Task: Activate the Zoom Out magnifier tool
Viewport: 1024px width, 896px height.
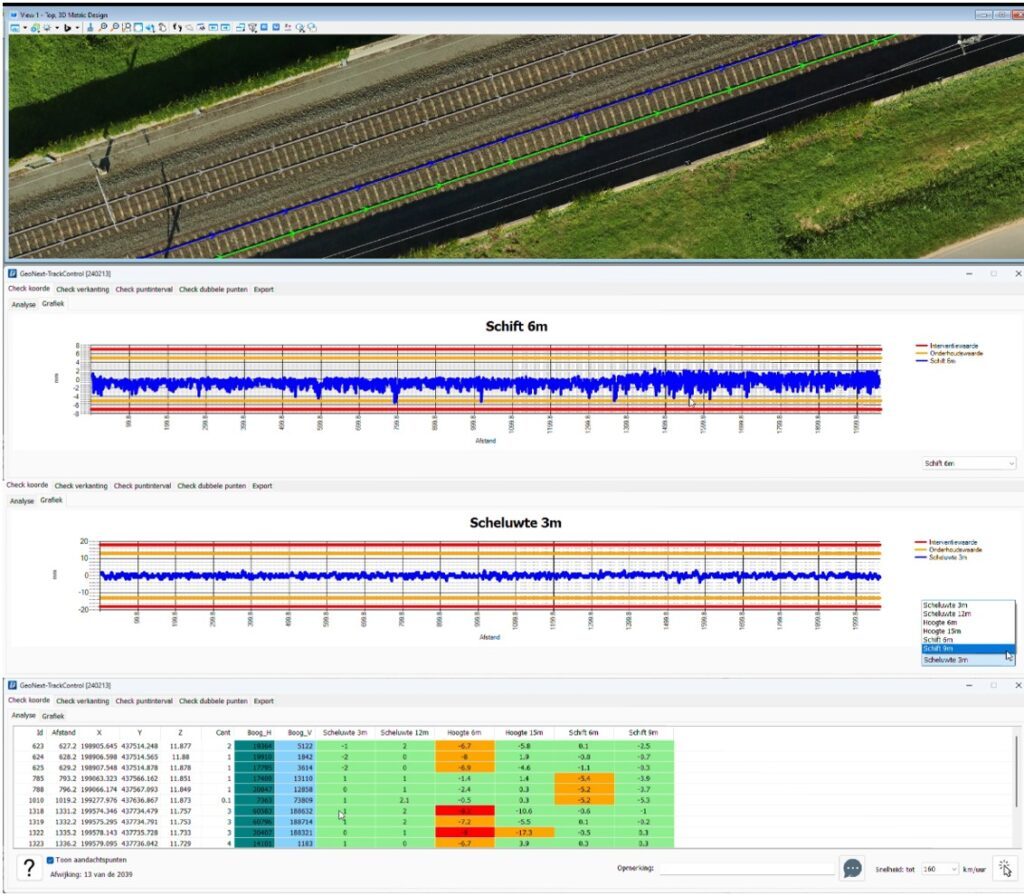Action: pyautogui.click(x=114, y=27)
